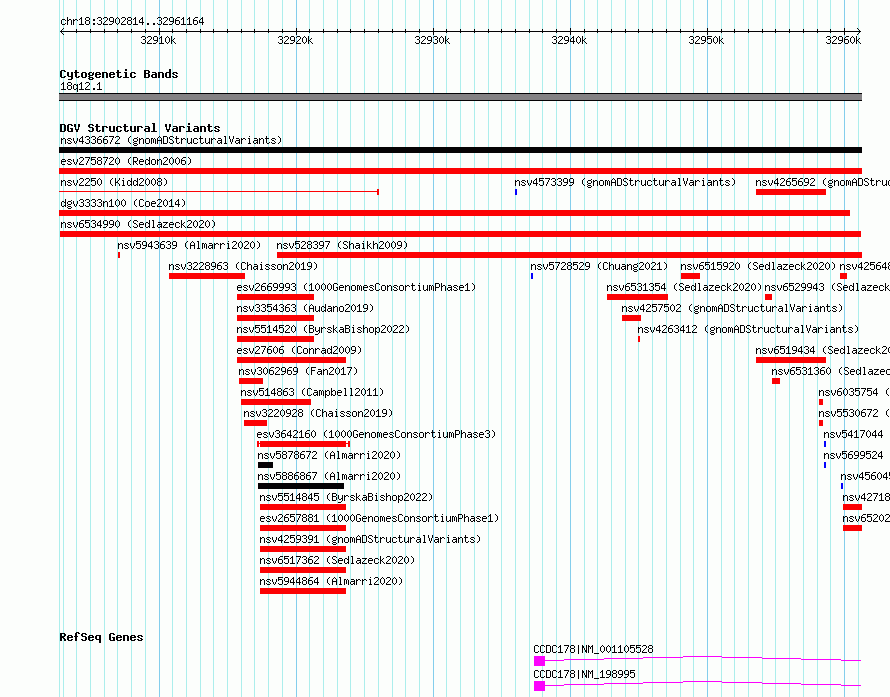Click the nsv5699524 variant label
890x697 pixels.
(x=853, y=455)
